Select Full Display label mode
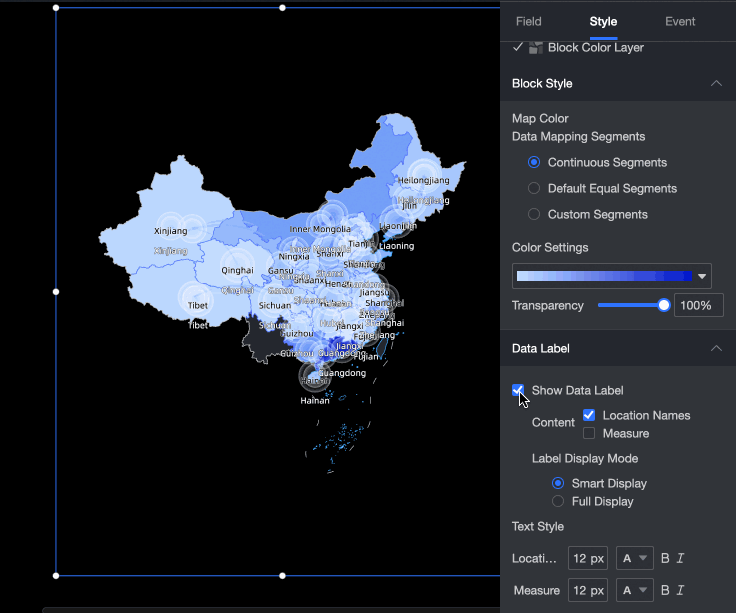736x613 pixels. [558, 501]
